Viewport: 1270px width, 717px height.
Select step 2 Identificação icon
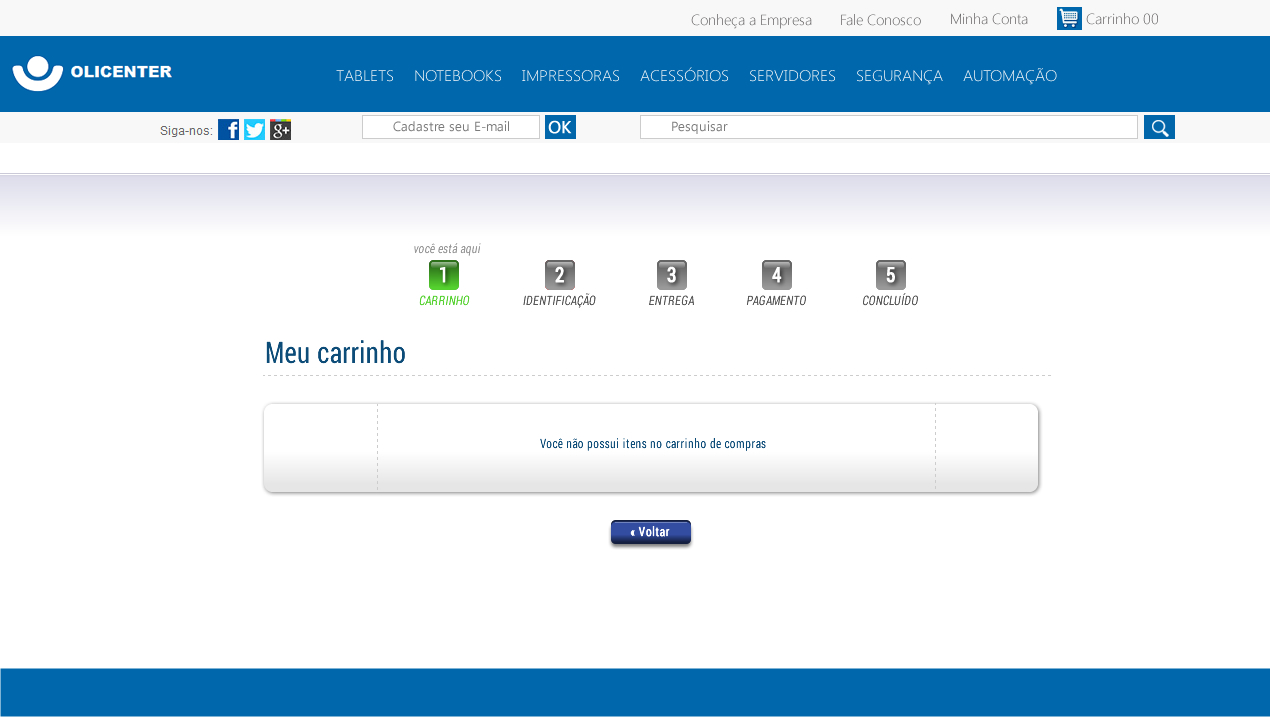[559, 275]
